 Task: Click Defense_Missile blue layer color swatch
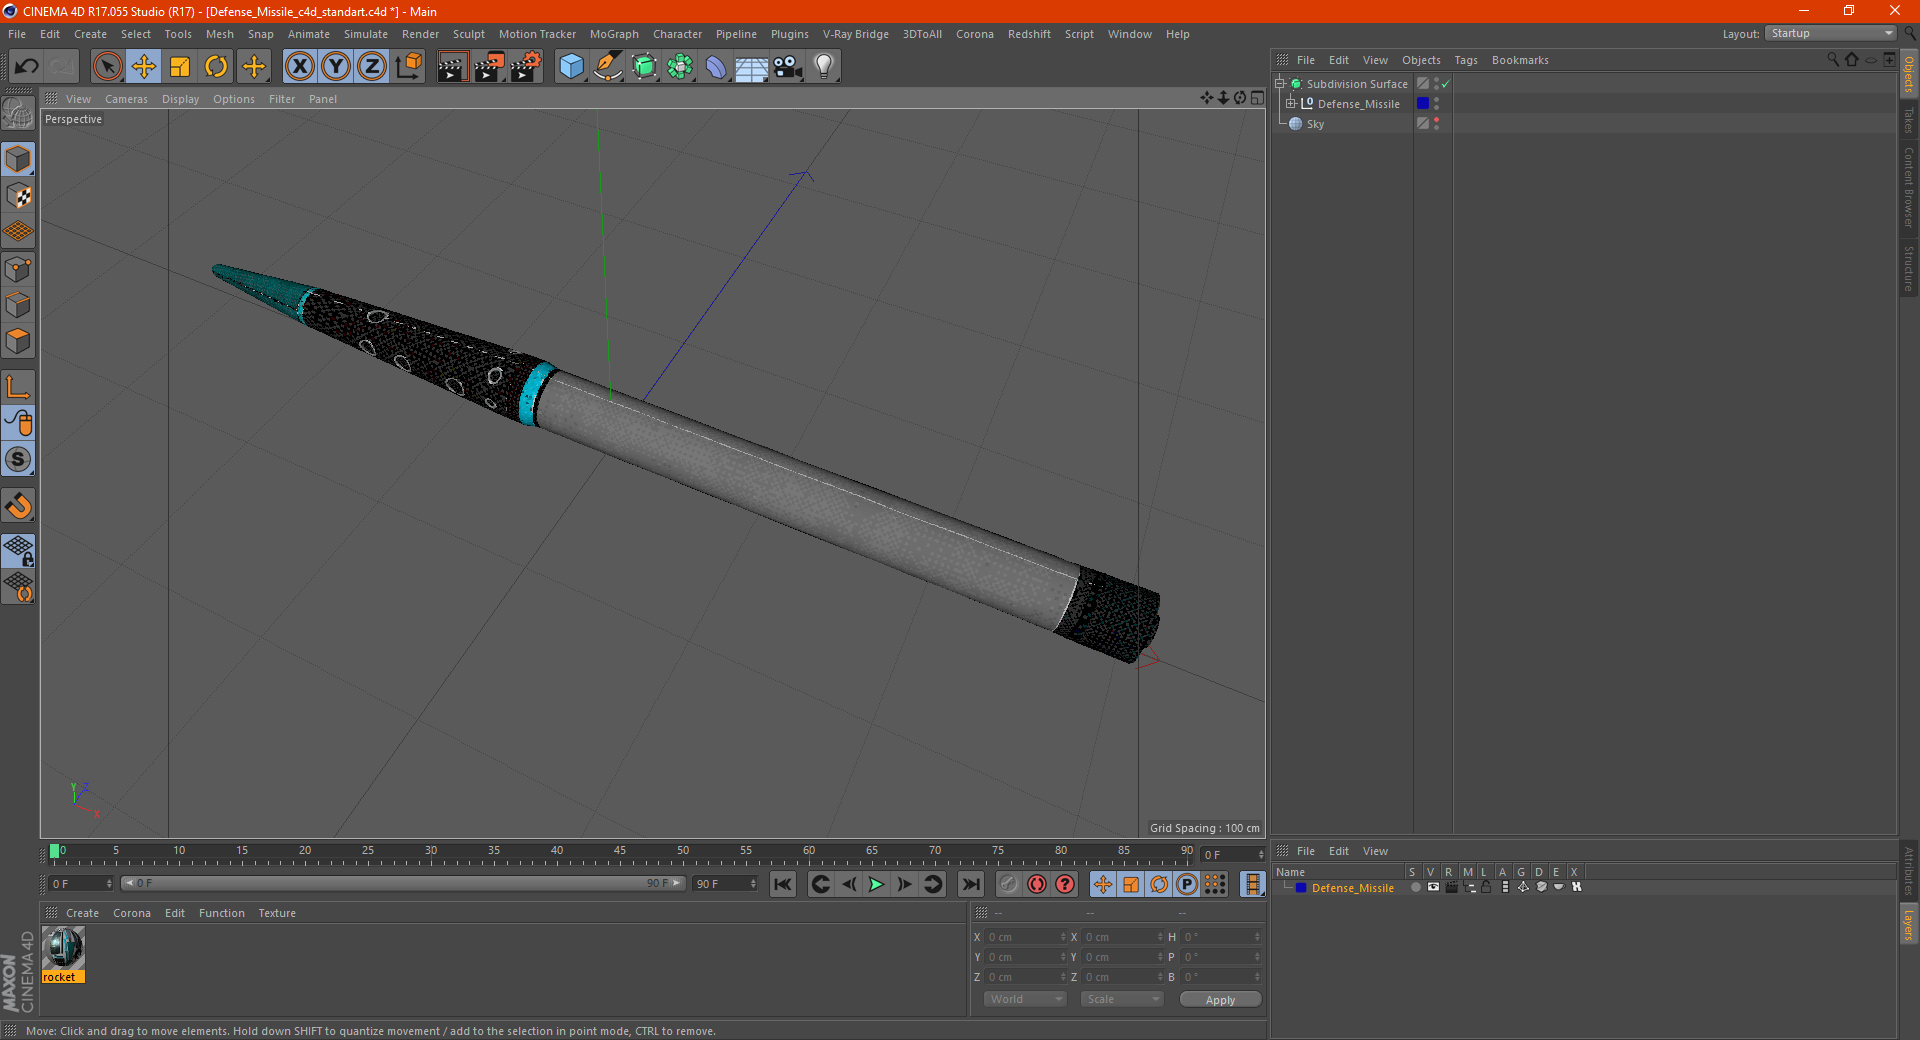click(1423, 103)
